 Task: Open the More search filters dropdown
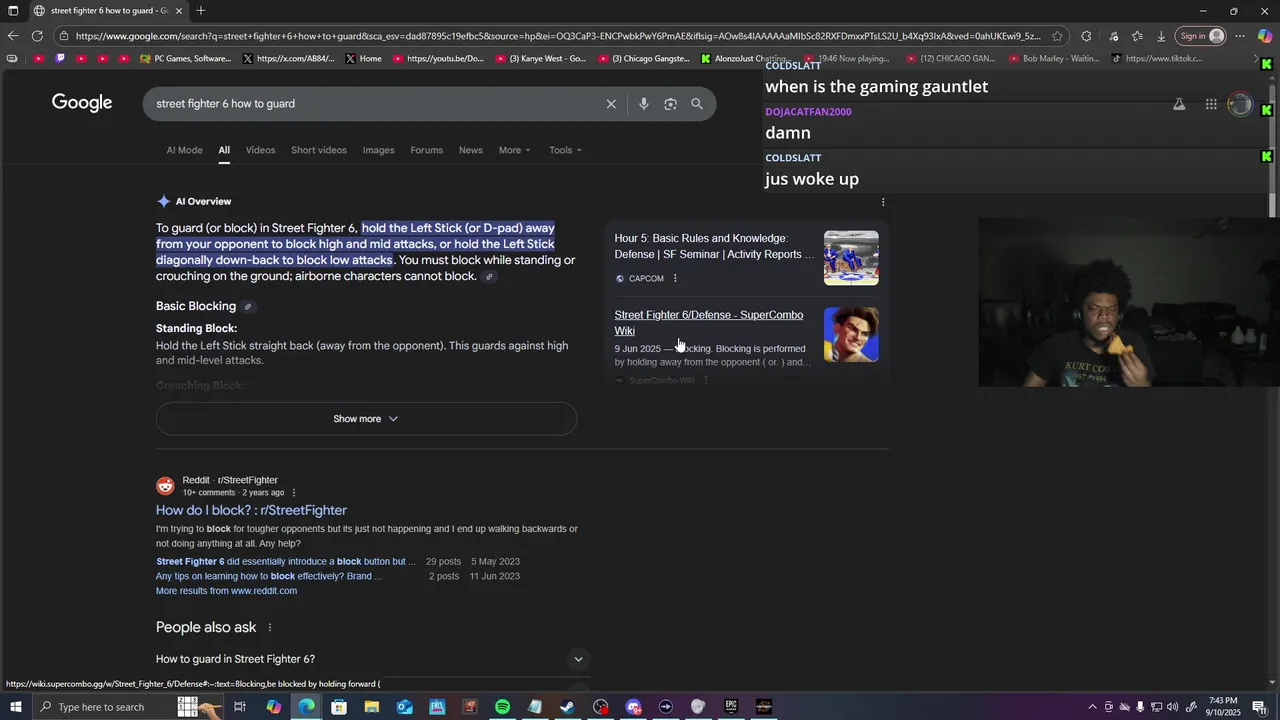point(515,150)
